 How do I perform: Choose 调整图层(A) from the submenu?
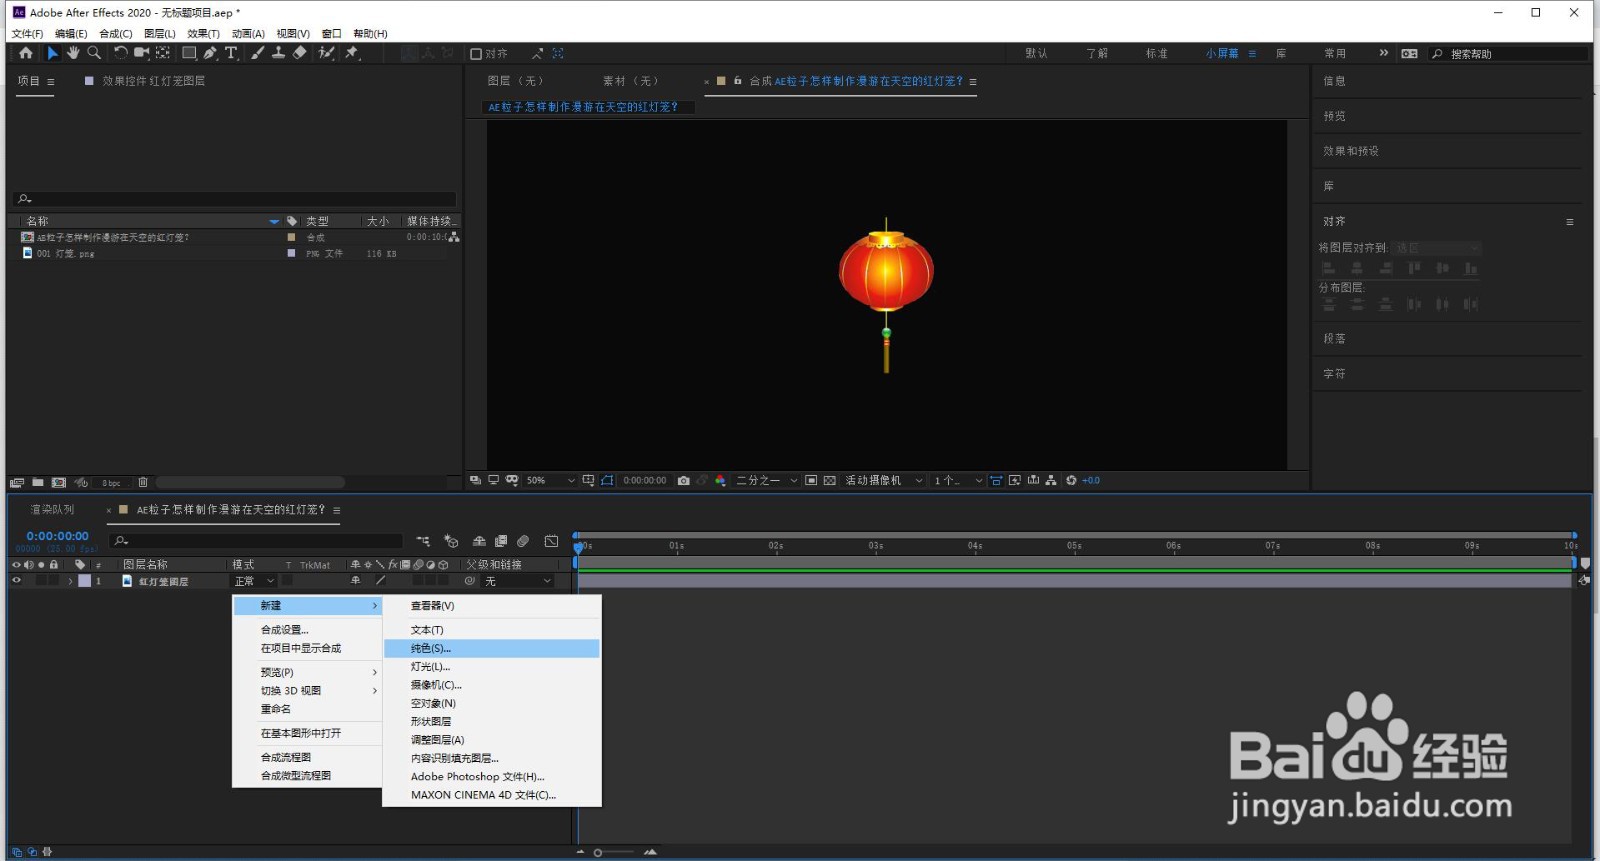point(492,740)
